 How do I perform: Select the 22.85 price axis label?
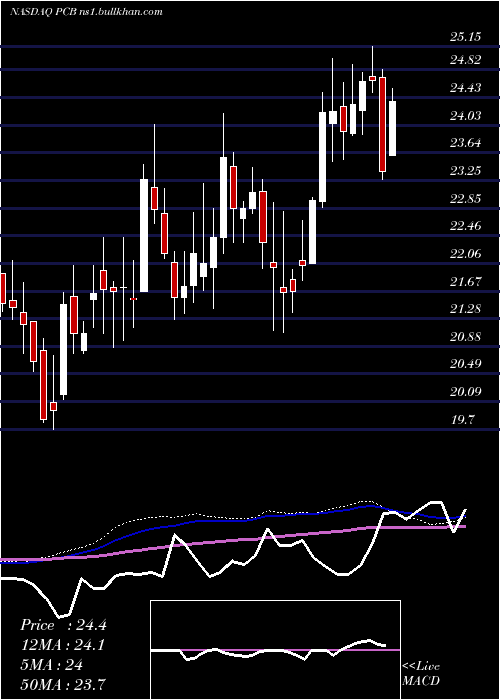point(466,199)
